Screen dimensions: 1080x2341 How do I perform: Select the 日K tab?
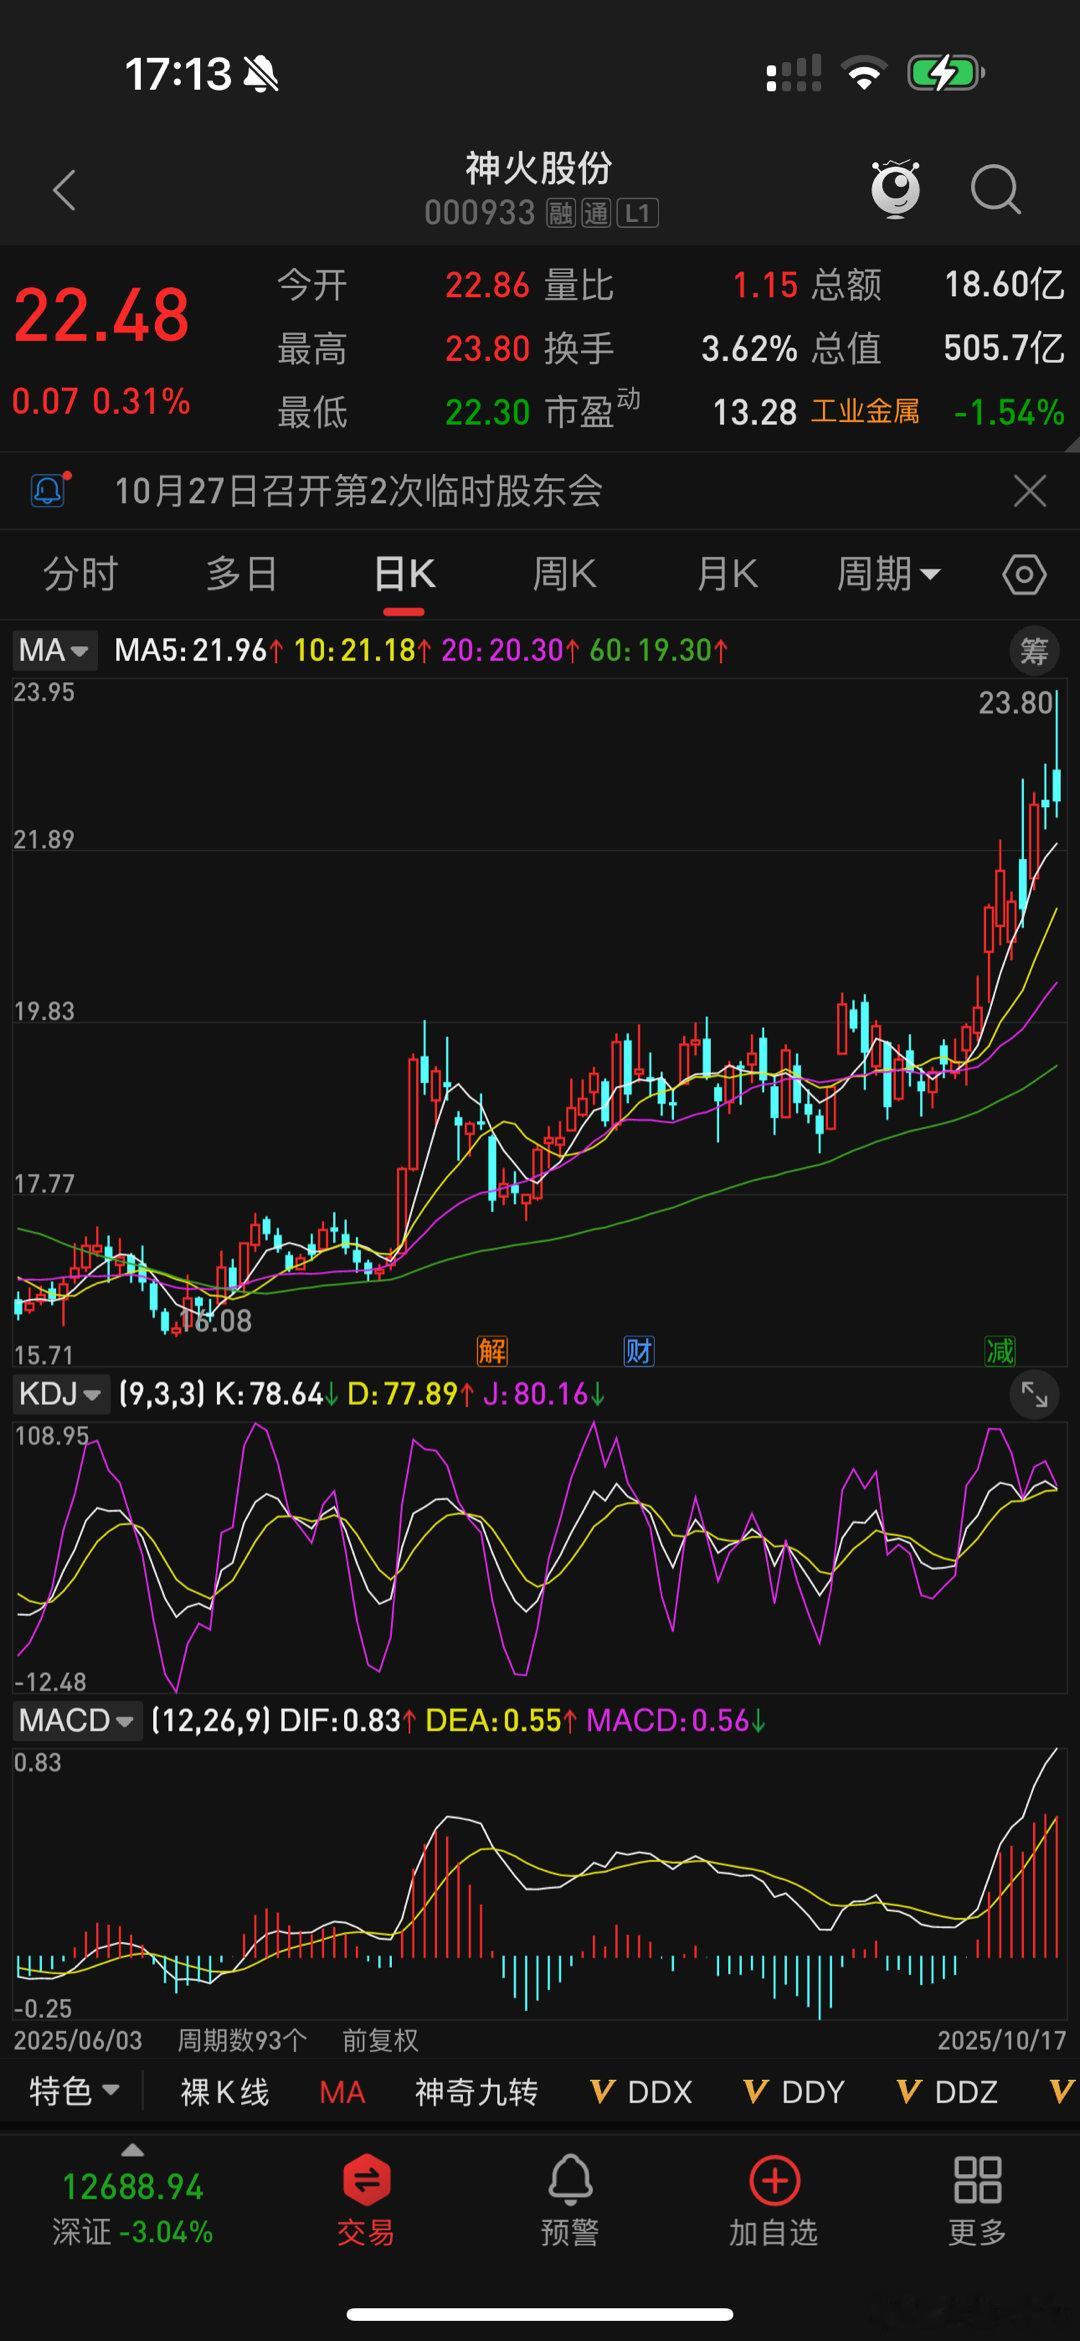pyautogui.click(x=404, y=574)
